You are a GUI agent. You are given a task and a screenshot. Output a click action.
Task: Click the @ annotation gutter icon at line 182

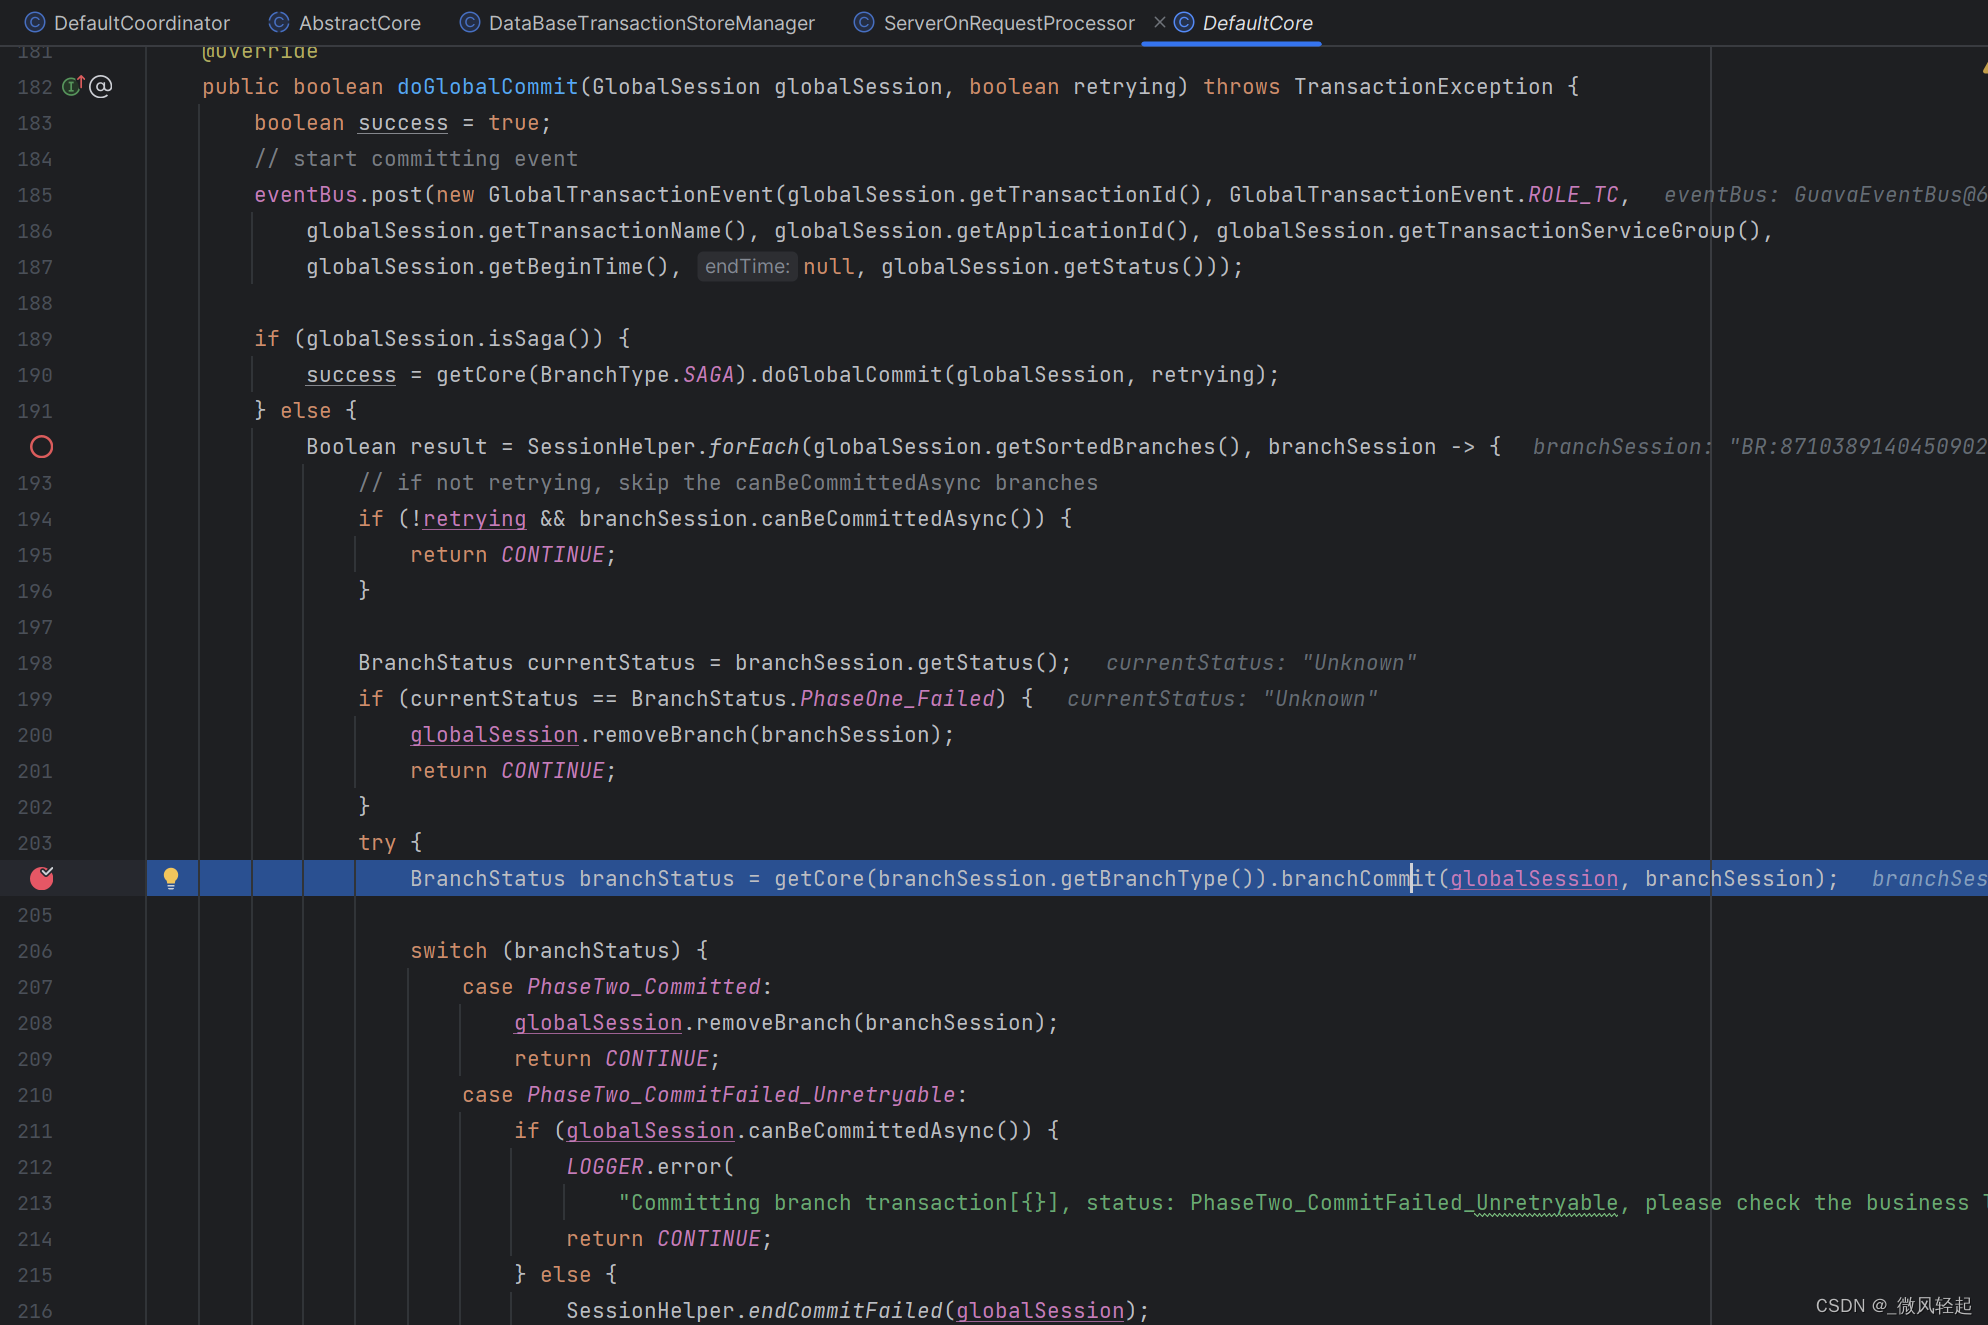[x=101, y=86]
